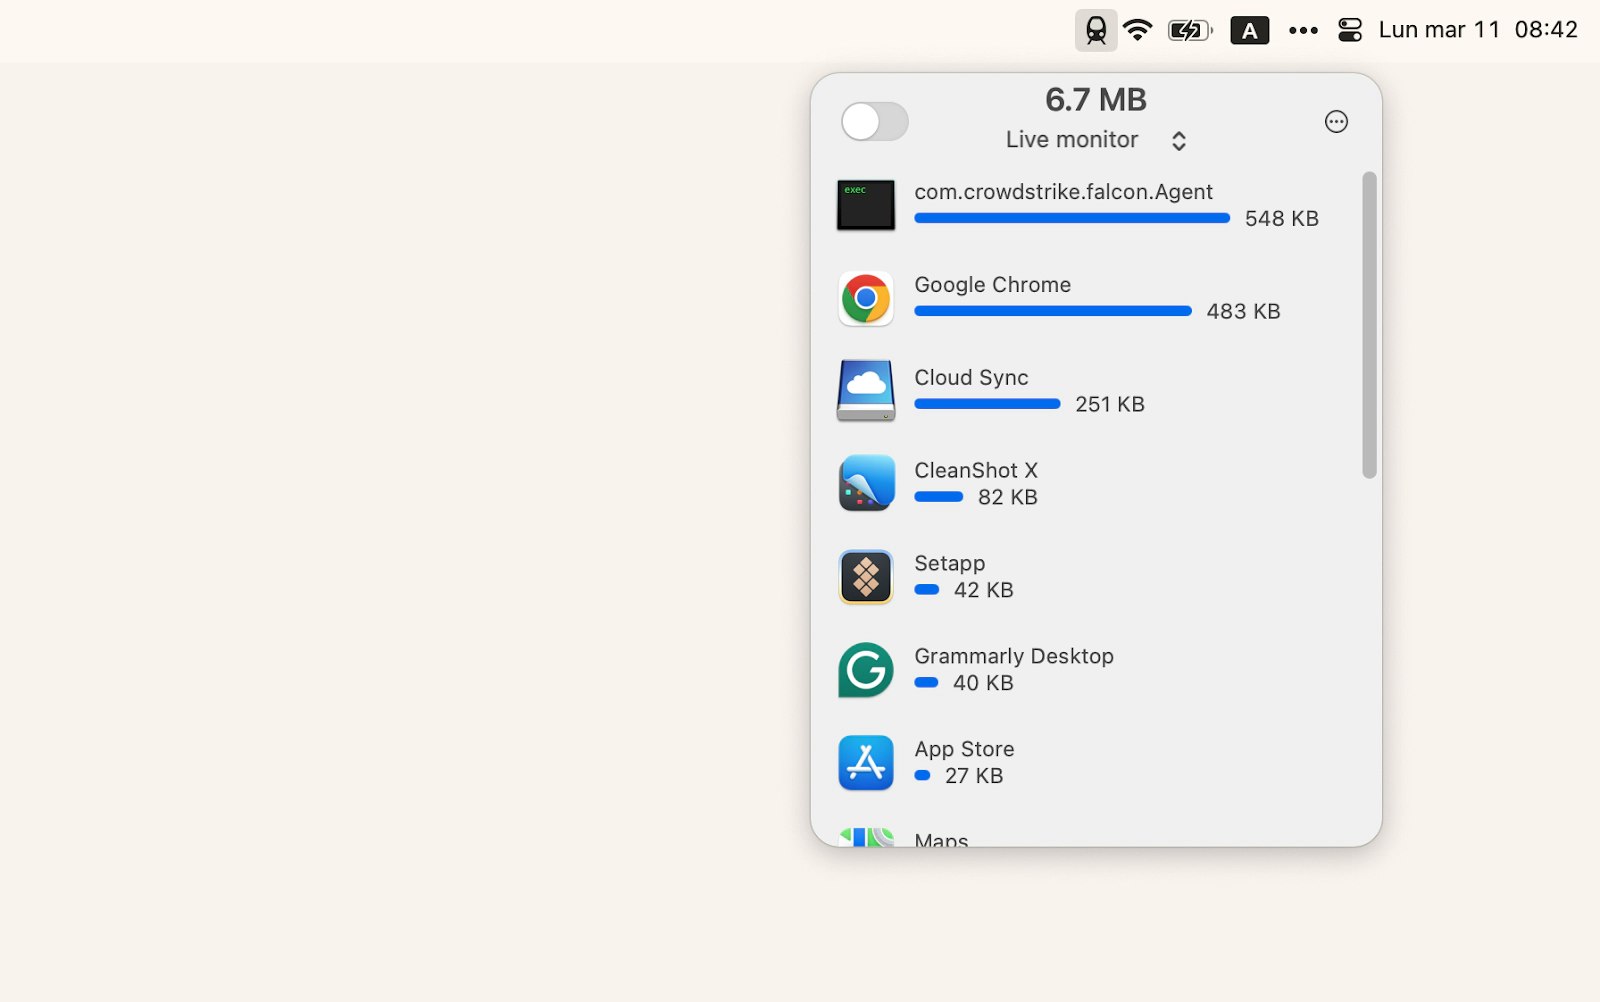The width and height of the screenshot is (1600, 1002).
Task: Click the 251 KB usage value
Action: click(x=1110, y=405)
